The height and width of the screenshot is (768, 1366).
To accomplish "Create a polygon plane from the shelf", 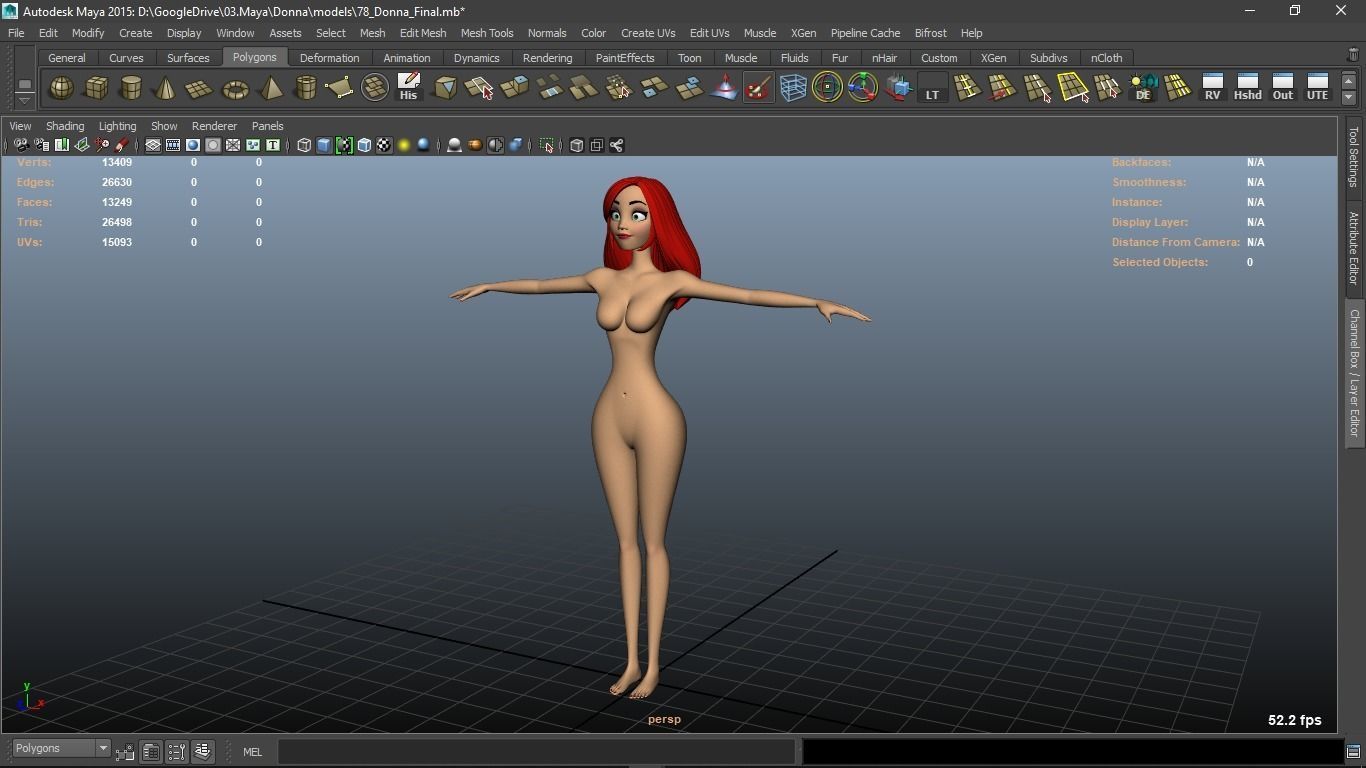I will tap(200, 88).
